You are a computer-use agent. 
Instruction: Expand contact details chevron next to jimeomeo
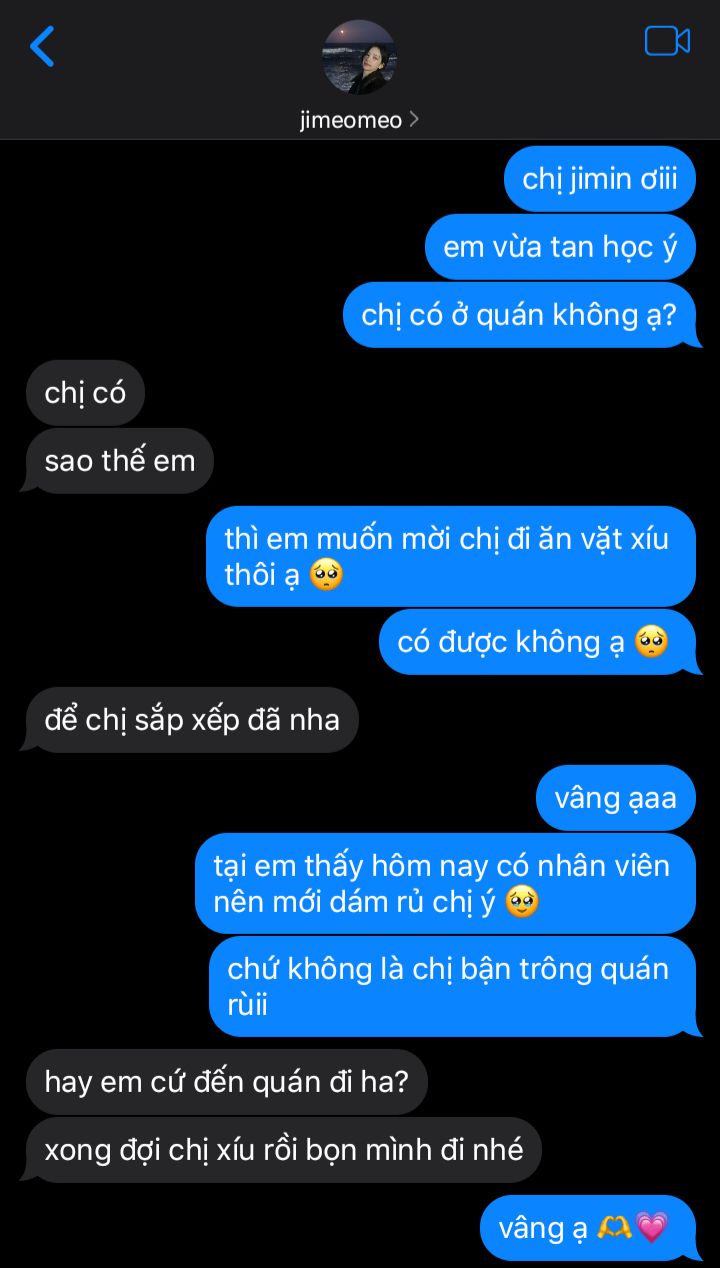414,120
